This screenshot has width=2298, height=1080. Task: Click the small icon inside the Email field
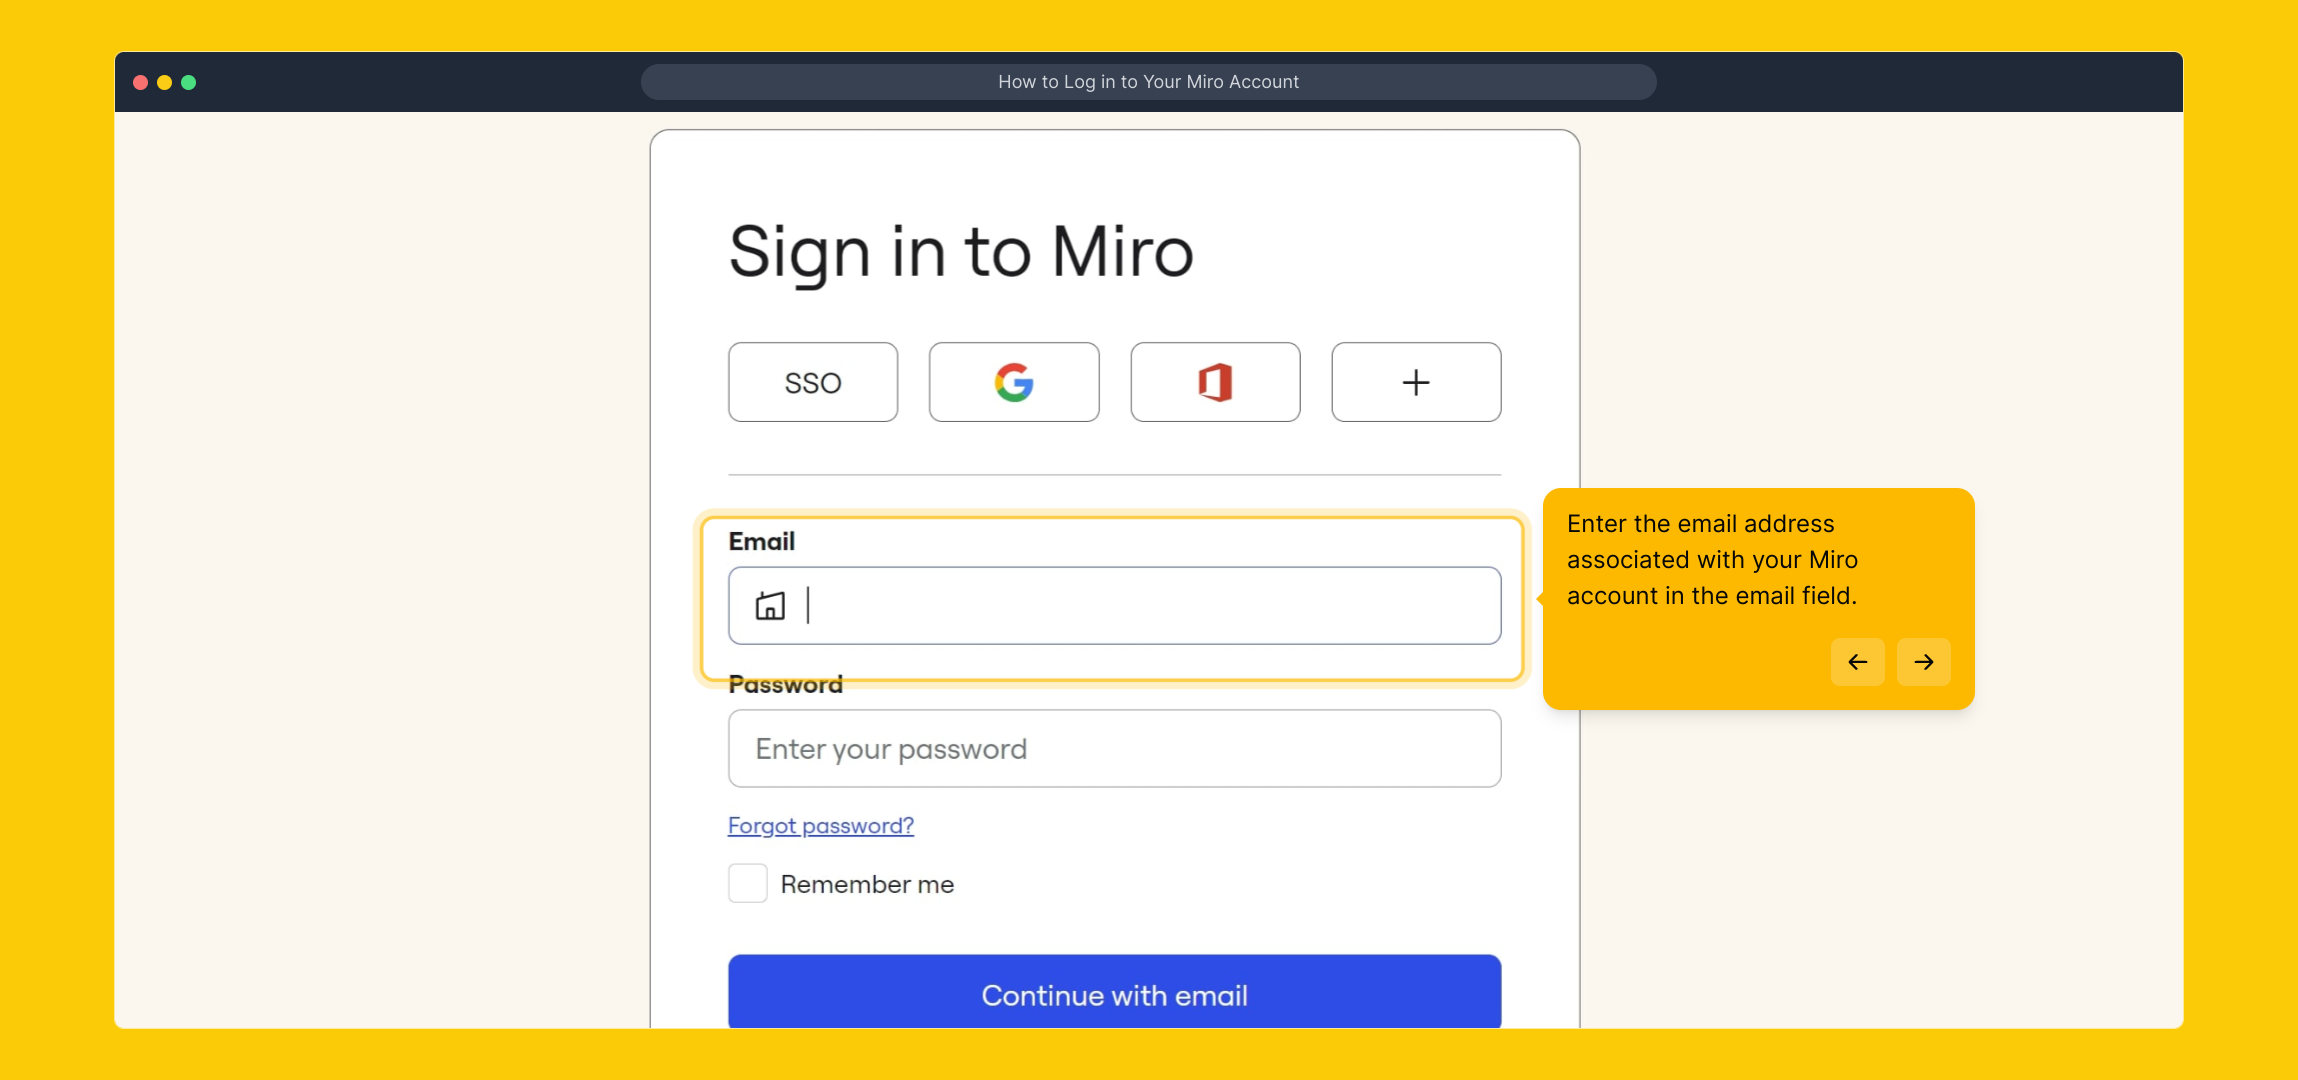click(x=770, y=606)
